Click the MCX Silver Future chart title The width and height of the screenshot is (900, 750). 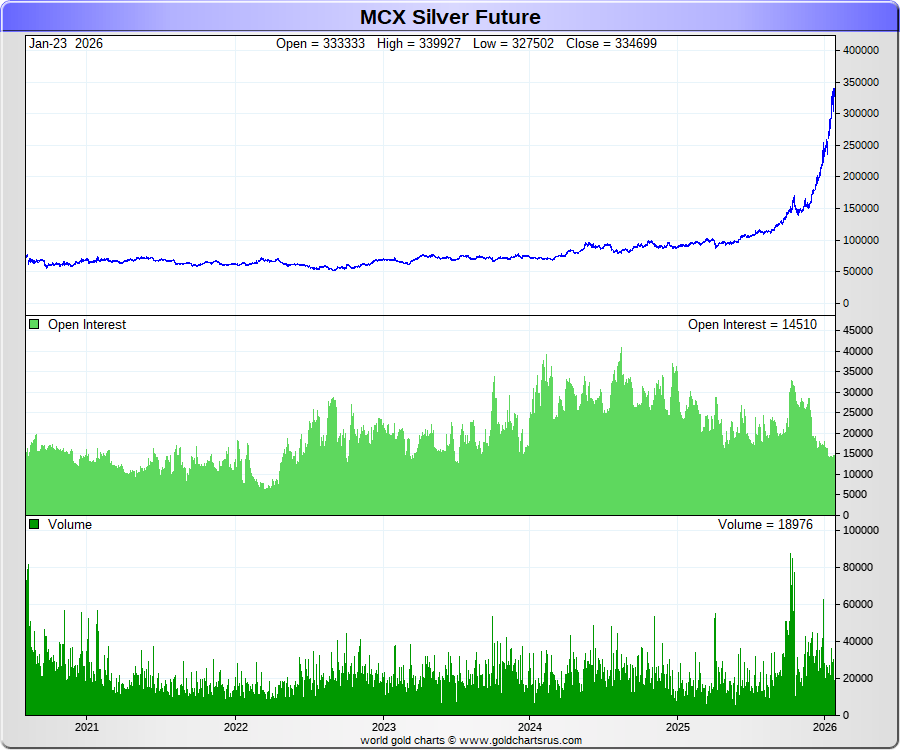pos(450,17)
